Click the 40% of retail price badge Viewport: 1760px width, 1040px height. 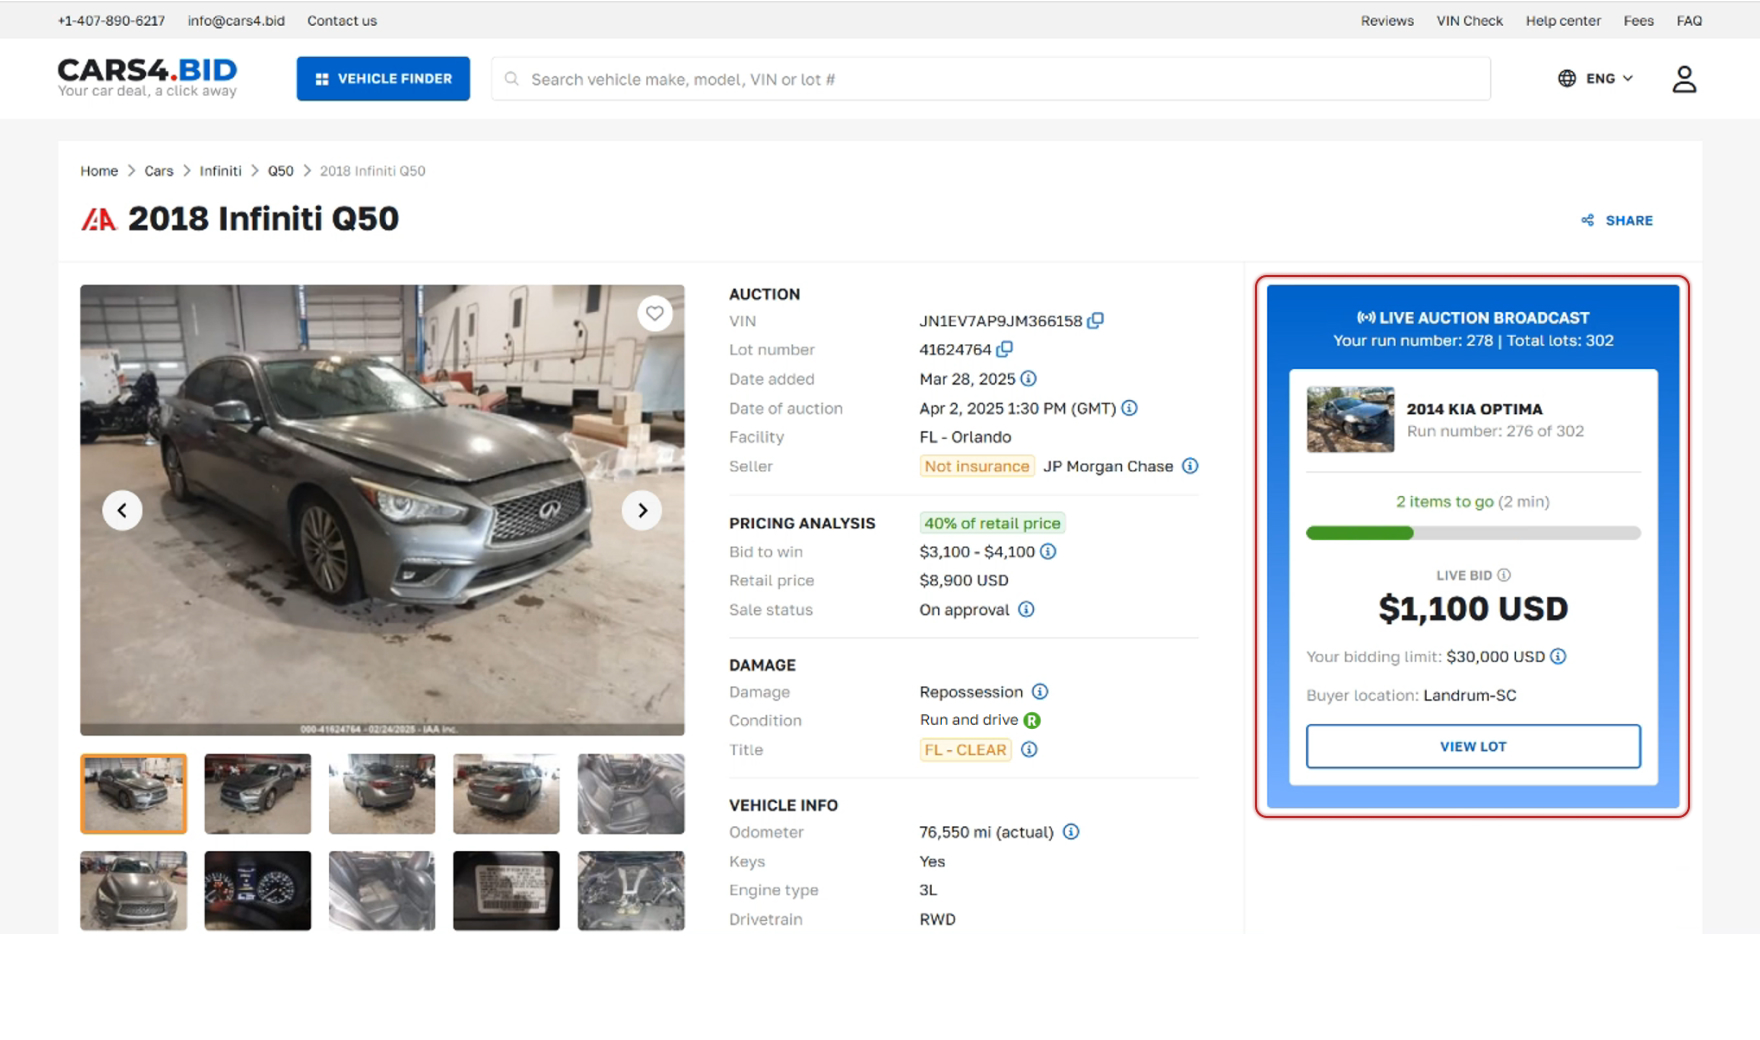(991, 523)
